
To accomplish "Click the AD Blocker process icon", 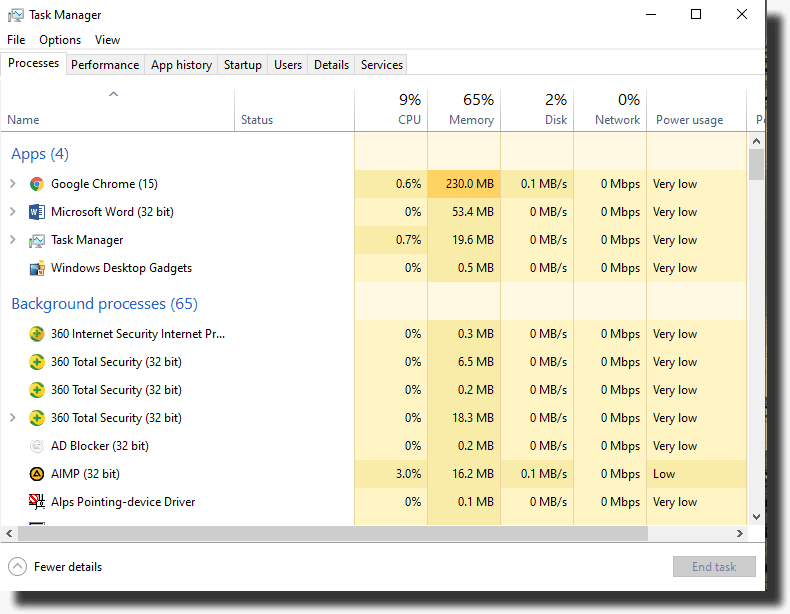I will click(x=36, y=446).
